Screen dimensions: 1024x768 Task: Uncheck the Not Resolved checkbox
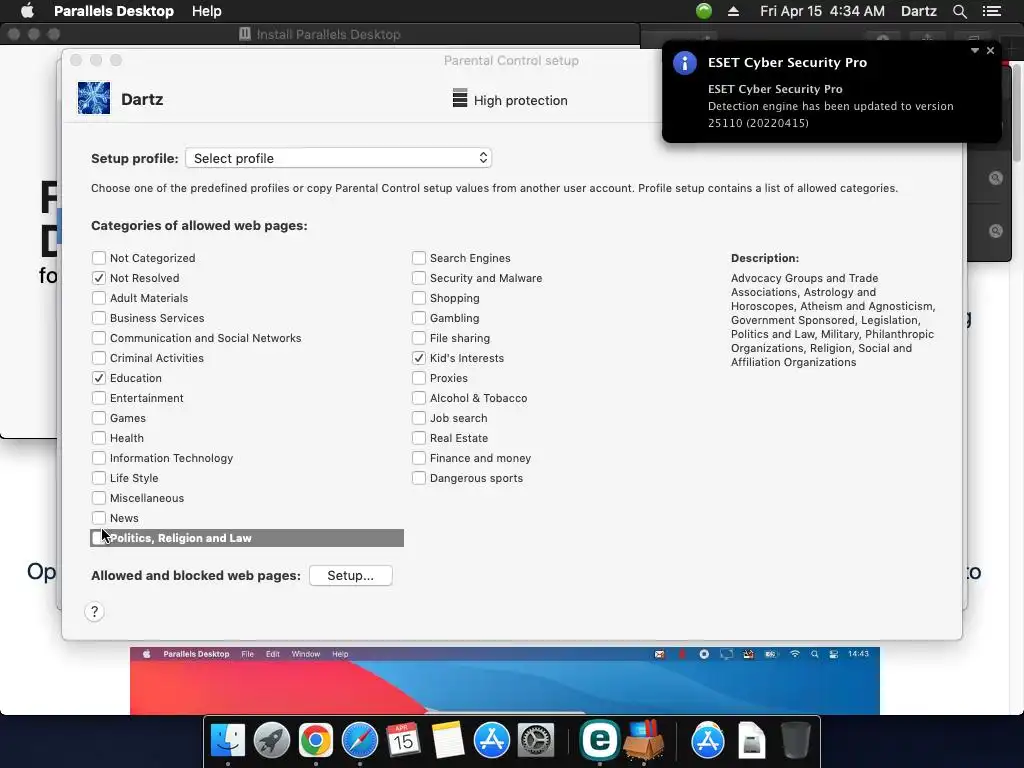(99, 278)
